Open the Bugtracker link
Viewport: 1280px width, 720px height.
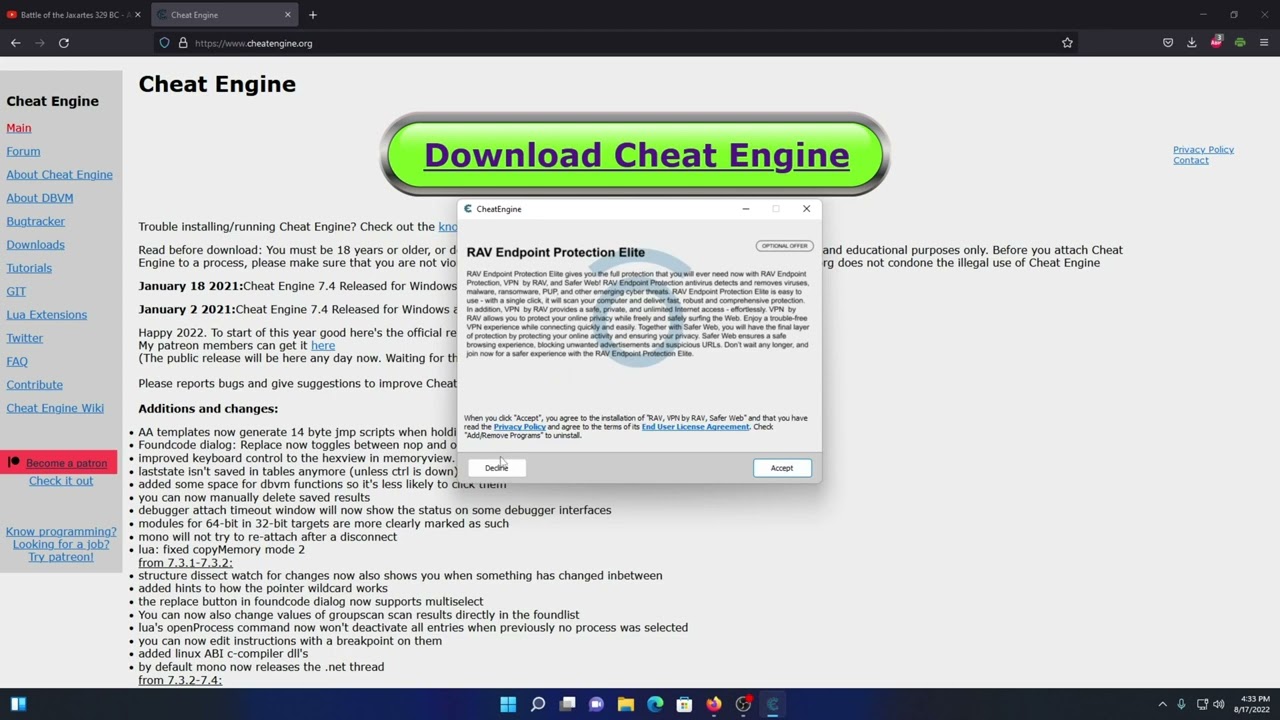(35, 221)
